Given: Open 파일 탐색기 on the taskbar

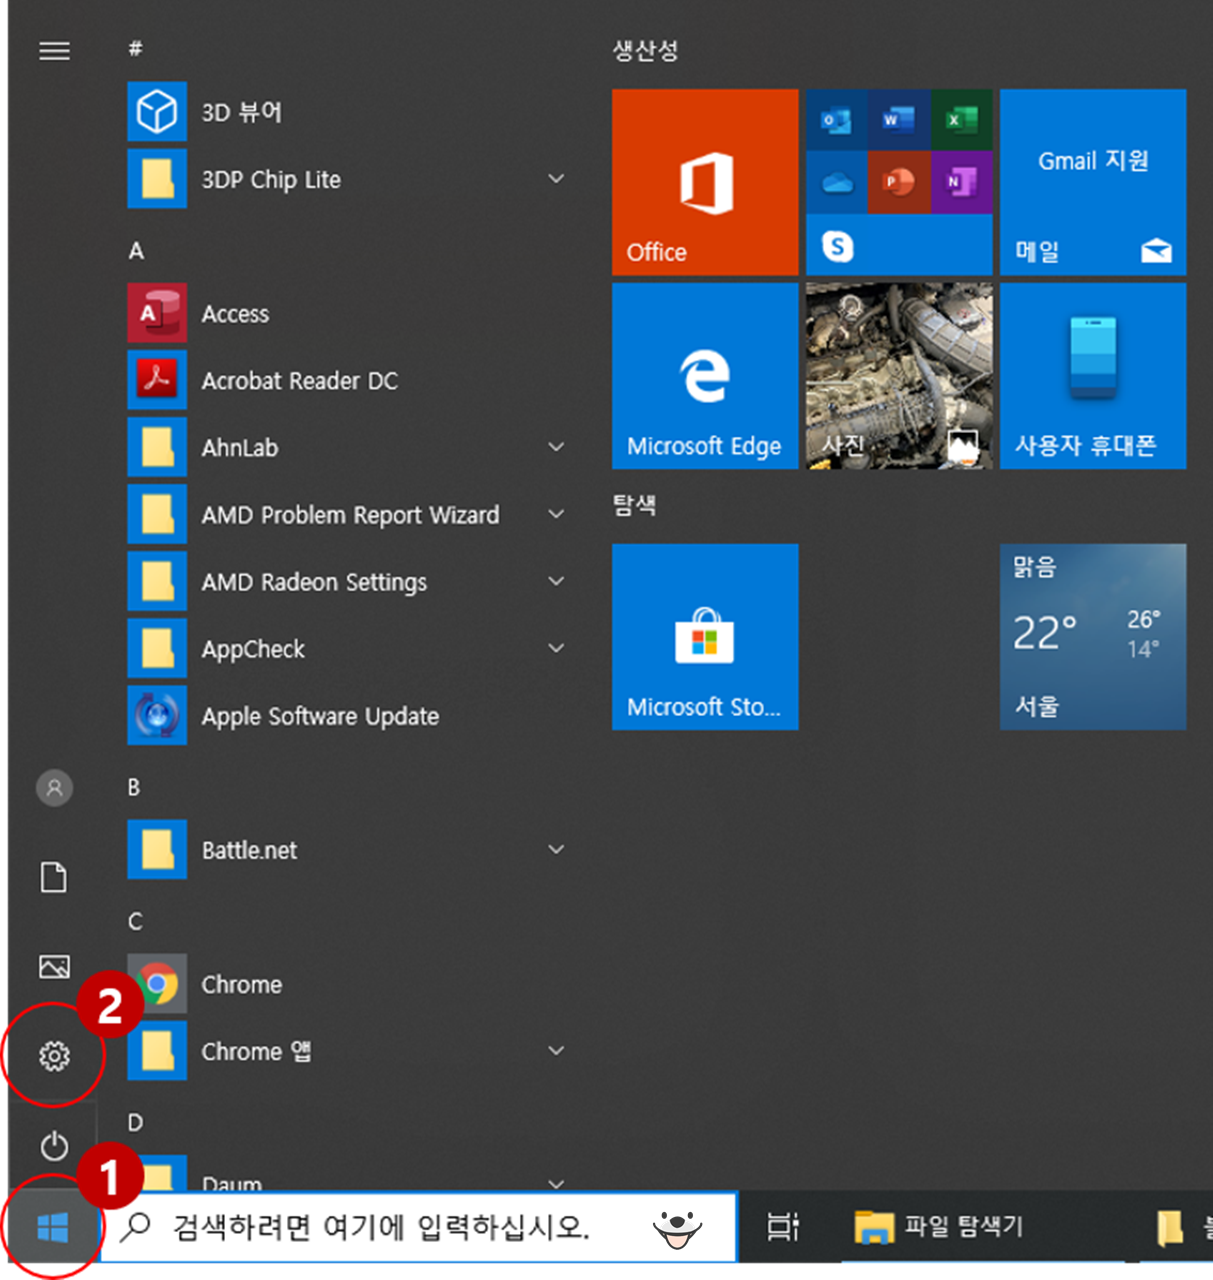Looking at the screenshot, I should coord(939,1226).
